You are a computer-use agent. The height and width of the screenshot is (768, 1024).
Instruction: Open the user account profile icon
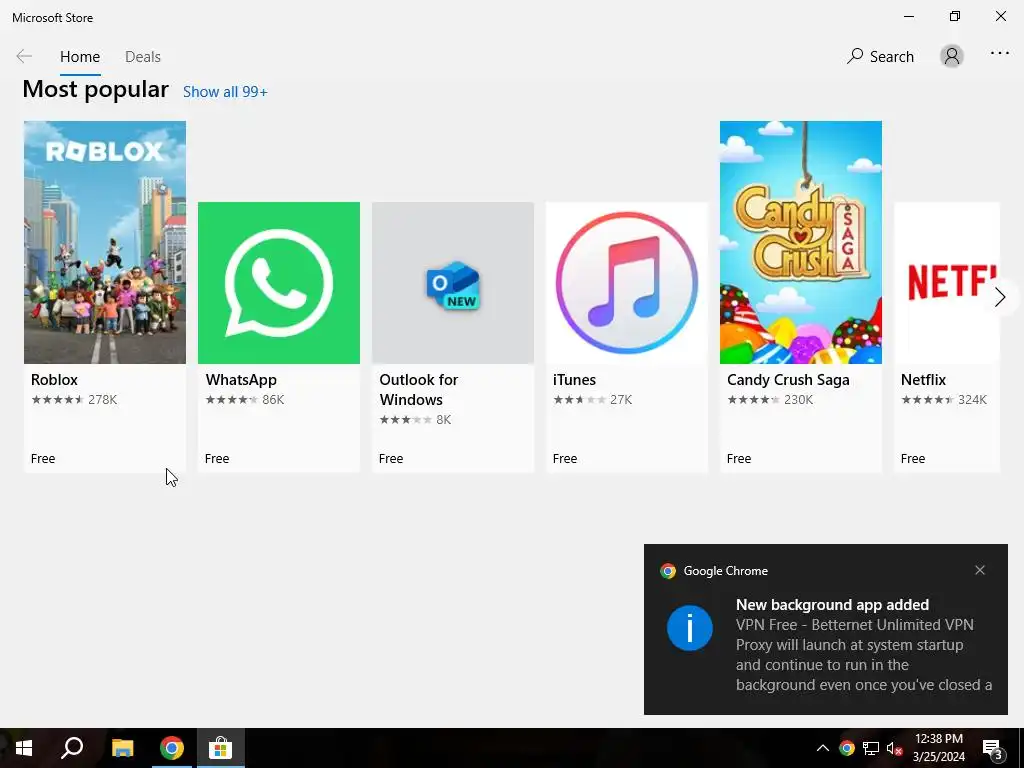pos(952,56)
